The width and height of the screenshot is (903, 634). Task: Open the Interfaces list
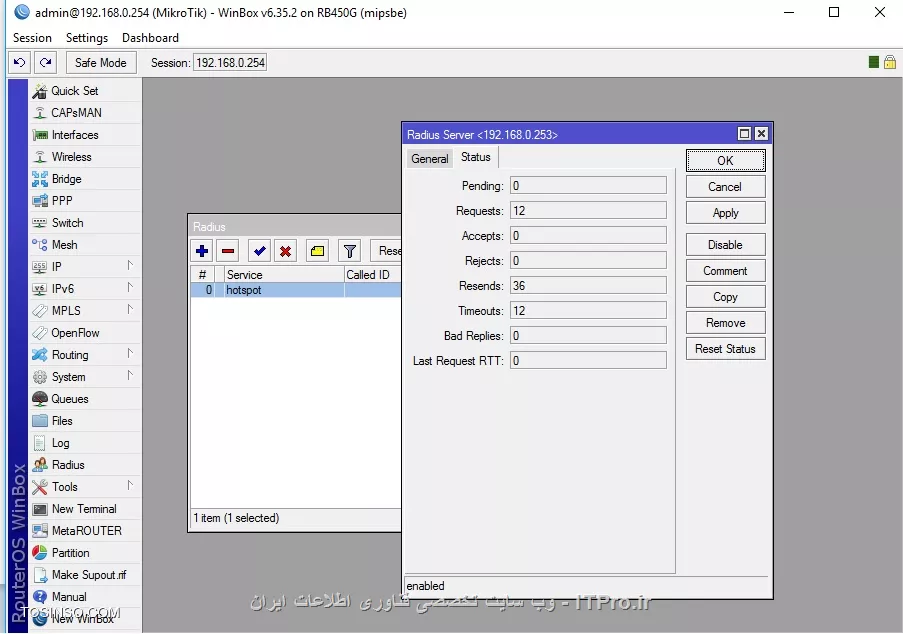coord(84,135)
